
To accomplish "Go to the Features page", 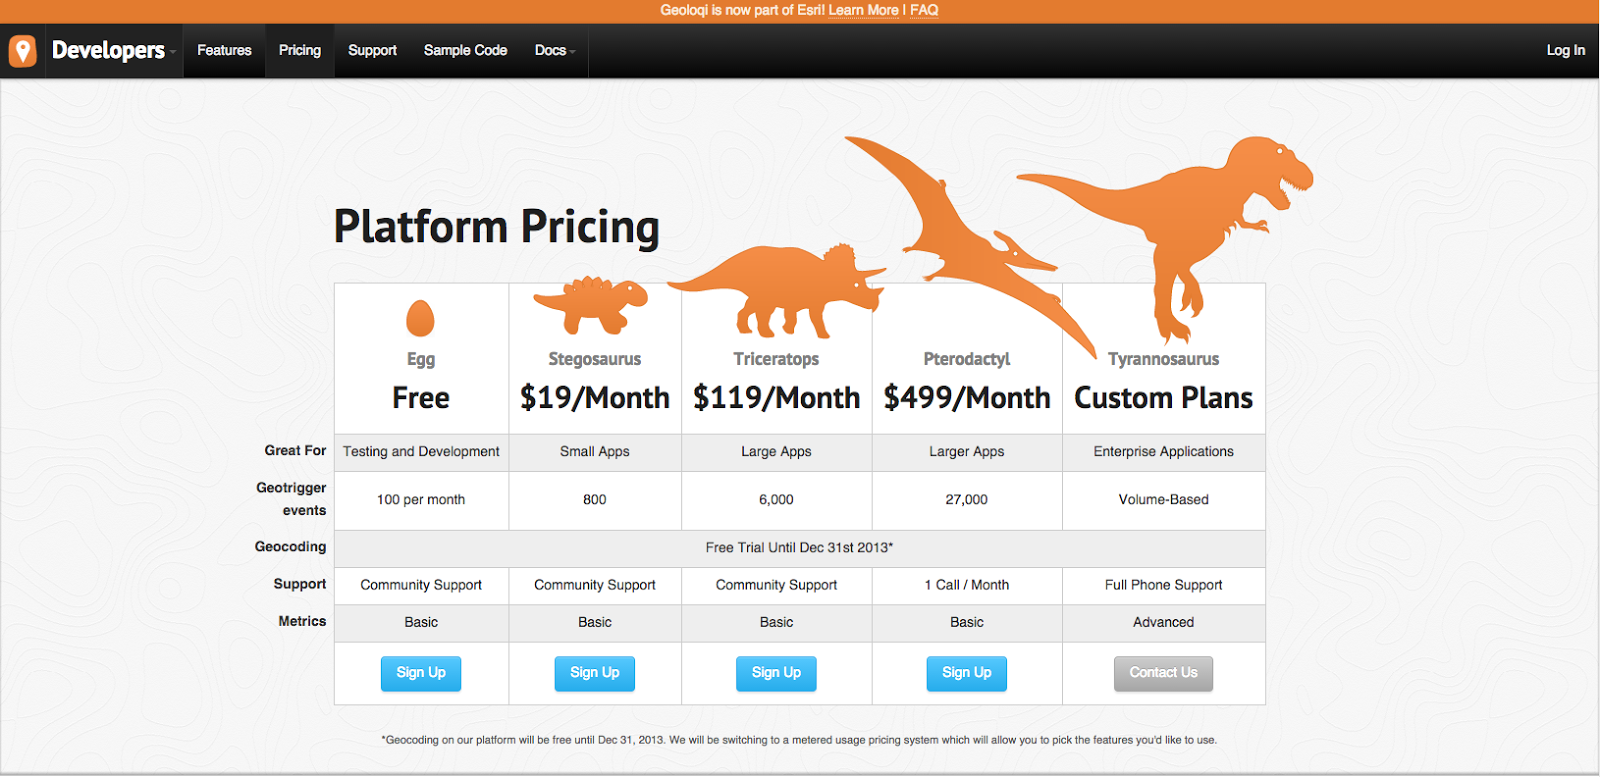I will coord(224,50).
